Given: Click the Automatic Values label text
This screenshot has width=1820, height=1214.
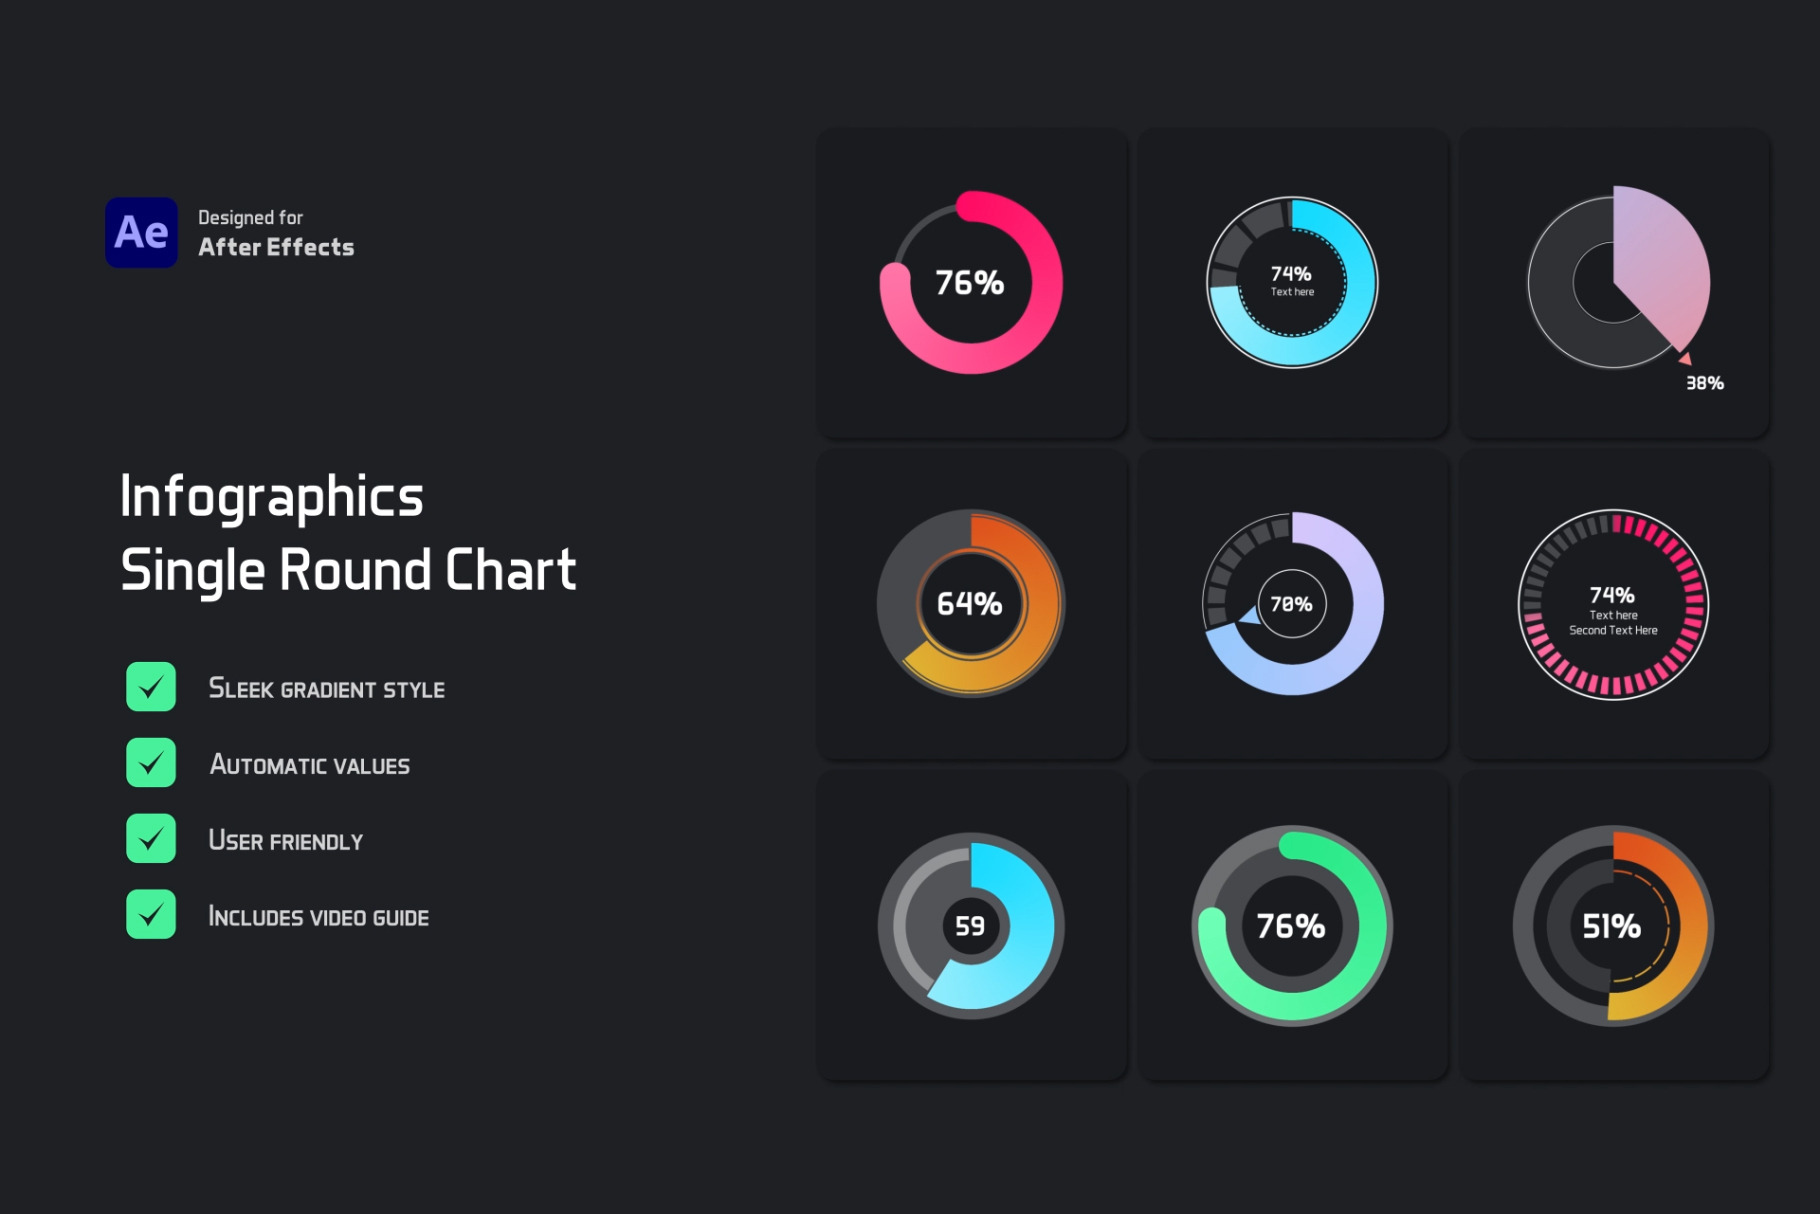Looking at the screenshot, I should click(310, 765).
